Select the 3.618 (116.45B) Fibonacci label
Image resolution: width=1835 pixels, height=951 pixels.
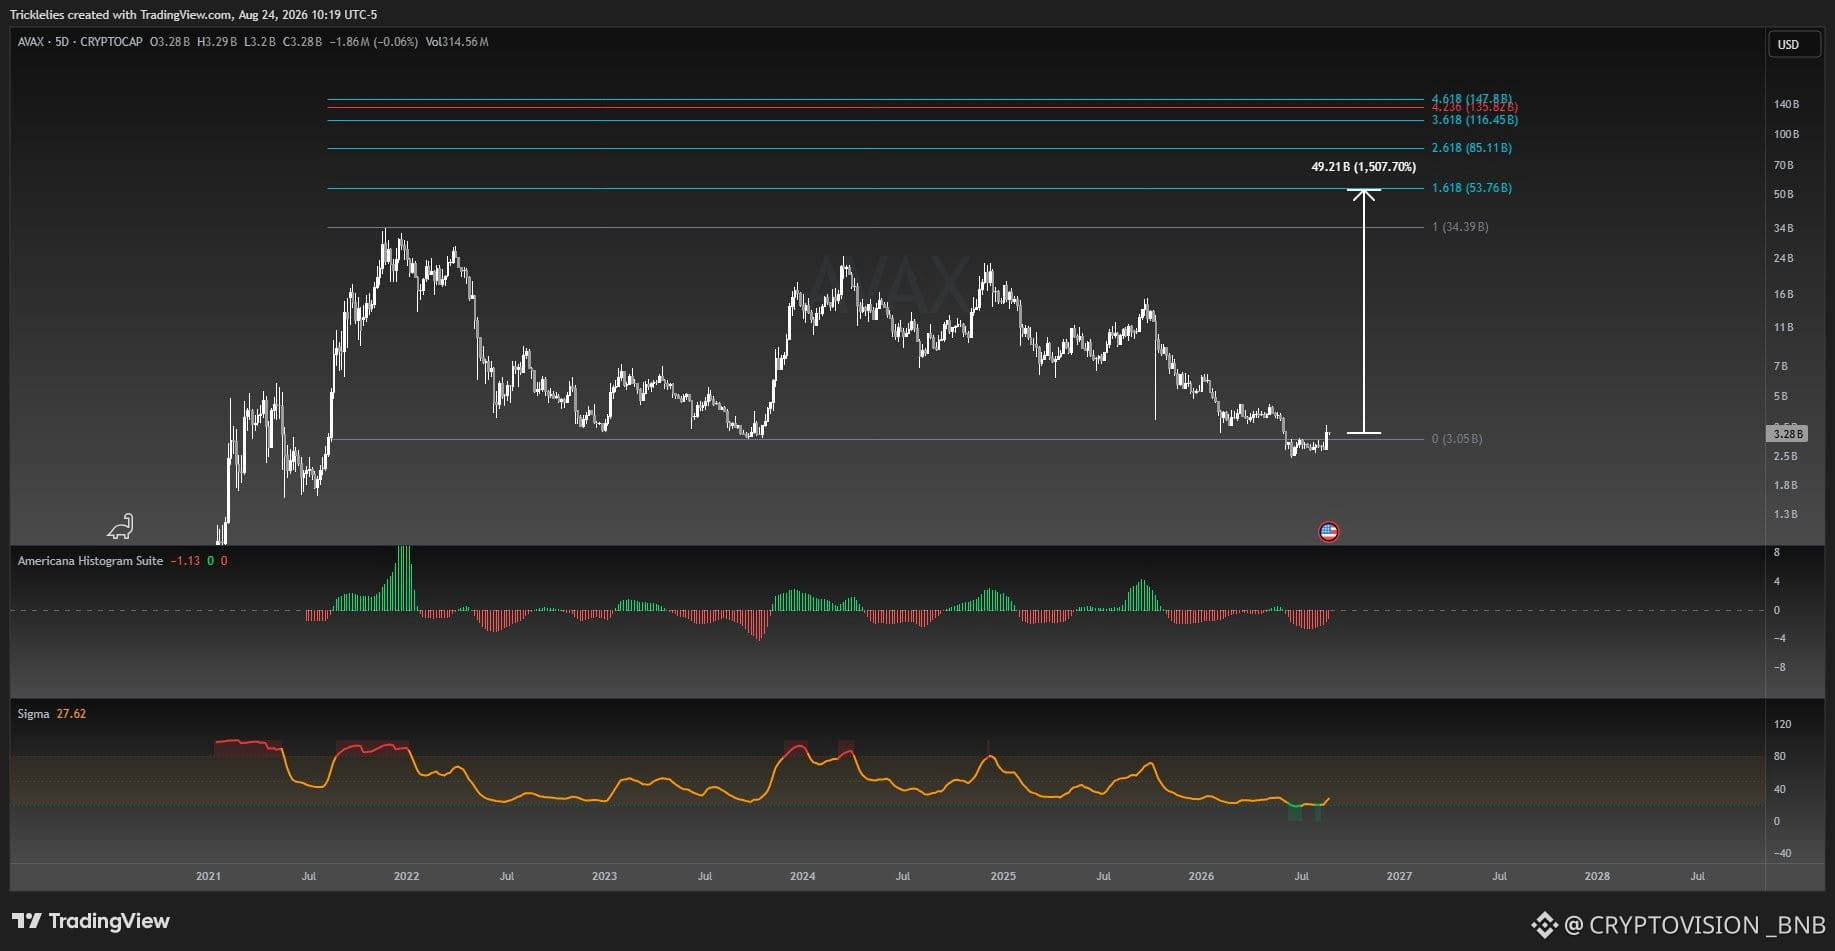[1474, 120]
